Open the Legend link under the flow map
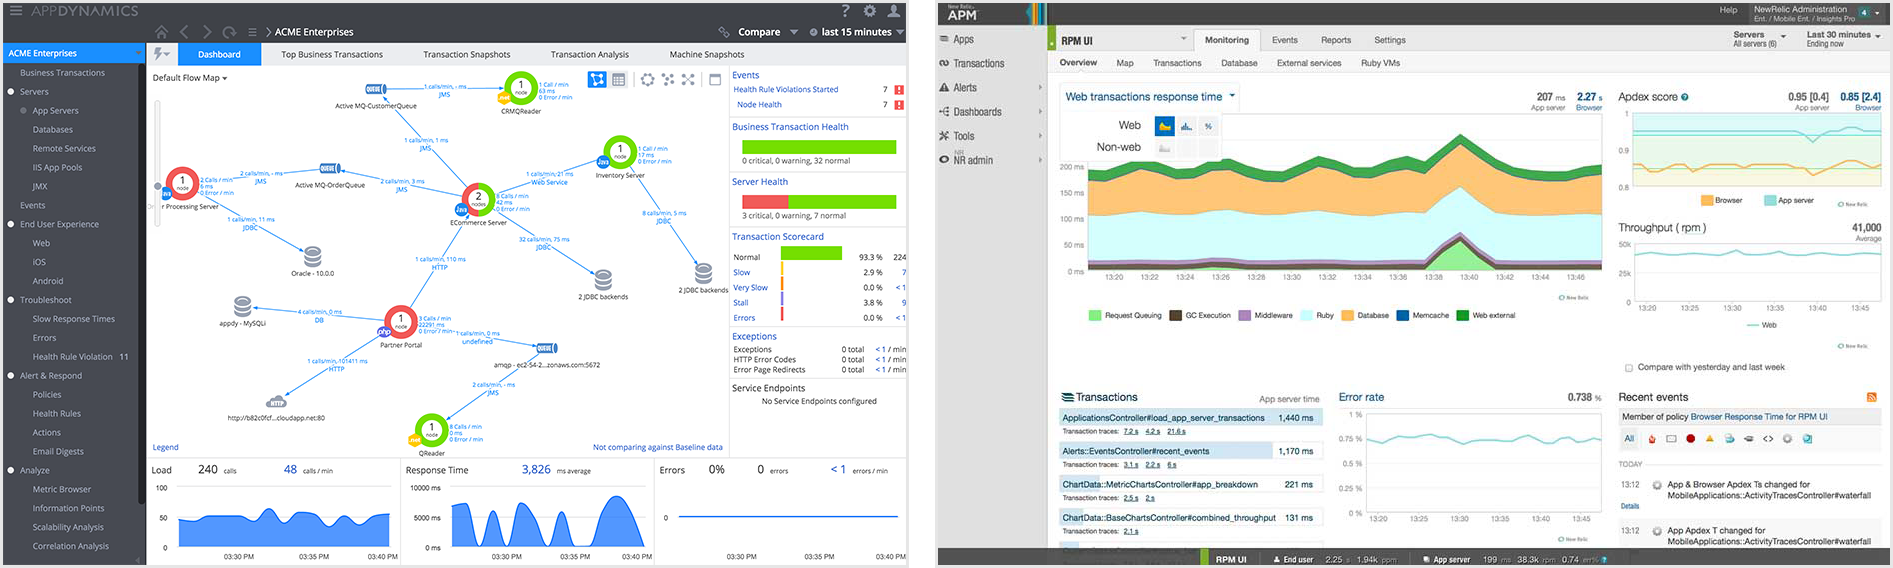This screenshot has width=1893, height=568. point(165,447)
